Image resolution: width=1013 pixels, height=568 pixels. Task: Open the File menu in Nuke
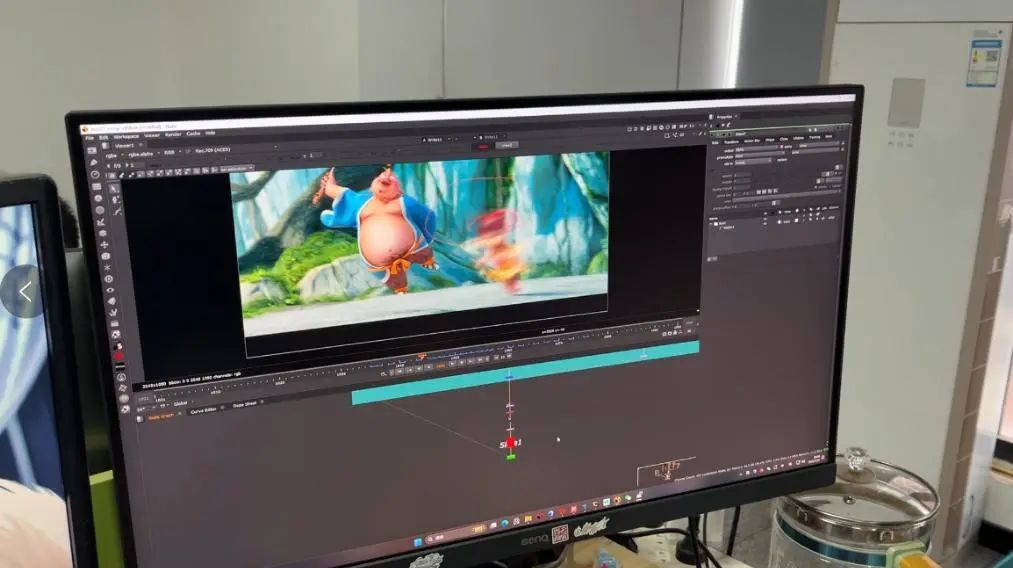pyautogui.click(x=89, y=137)
